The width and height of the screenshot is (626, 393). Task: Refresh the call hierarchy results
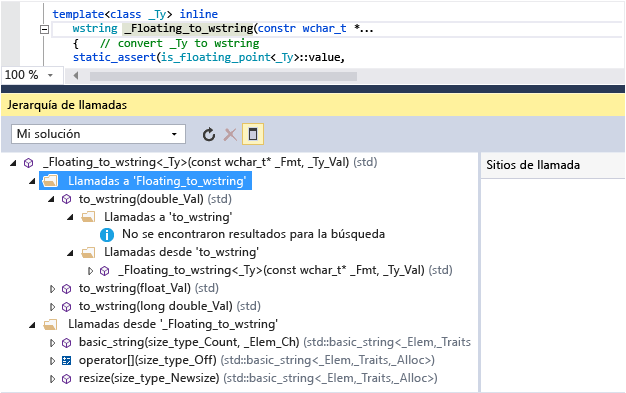pyautogui.click(x=209, y=135)
